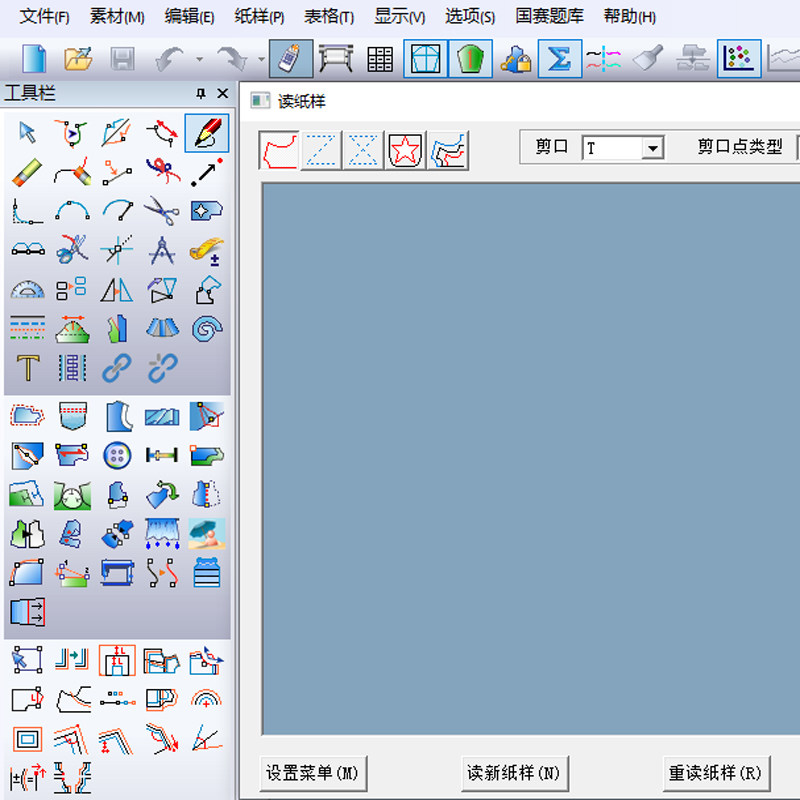Click the open folder toolbar icon
800x800 pixels.
[78, 59]
